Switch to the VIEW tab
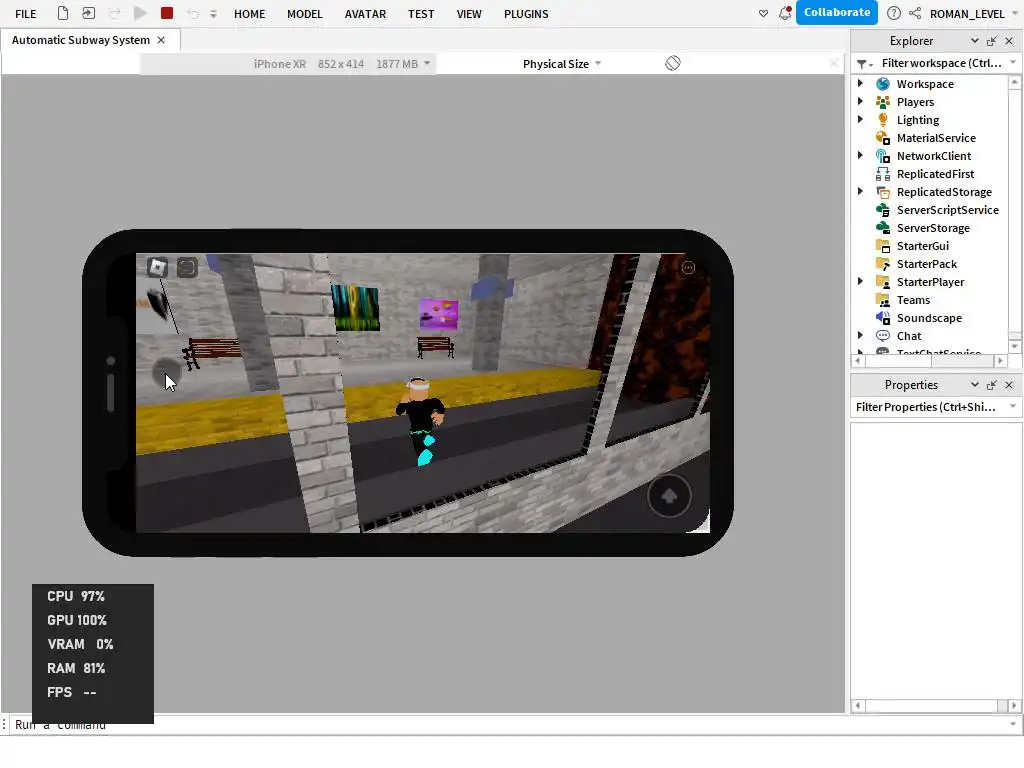The image size is (1024, 768). [469, 14]
